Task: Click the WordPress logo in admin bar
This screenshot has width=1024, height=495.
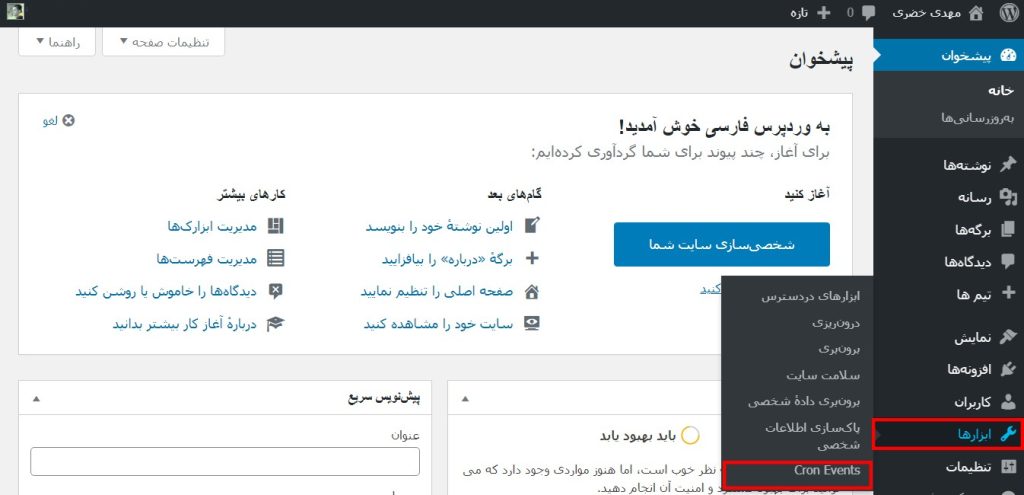Action: coord(1009,12)
